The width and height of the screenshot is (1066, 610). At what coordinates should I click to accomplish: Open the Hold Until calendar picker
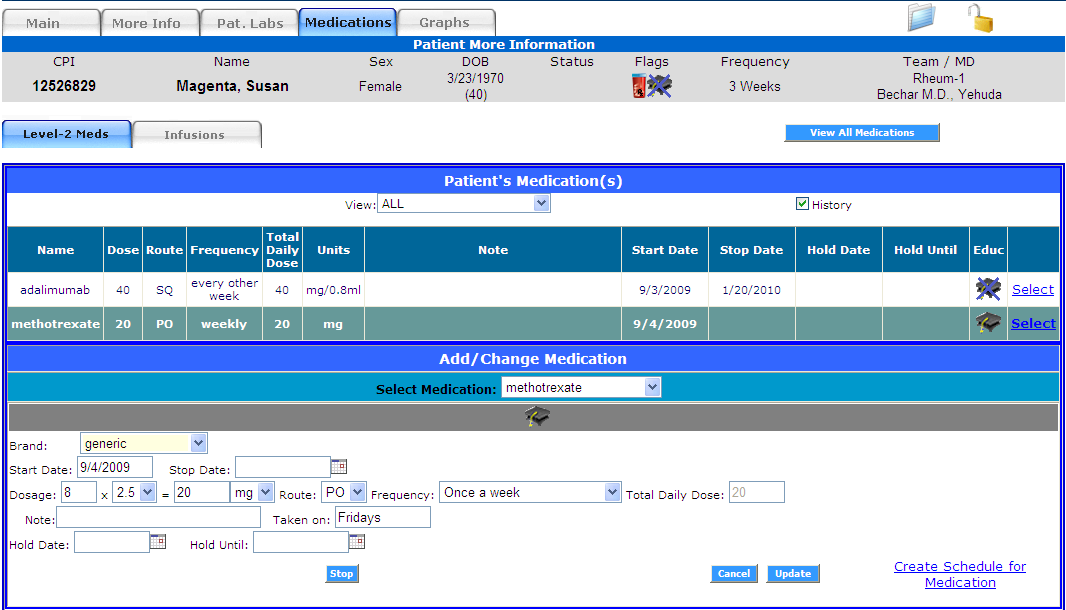[x=357, y=541]
